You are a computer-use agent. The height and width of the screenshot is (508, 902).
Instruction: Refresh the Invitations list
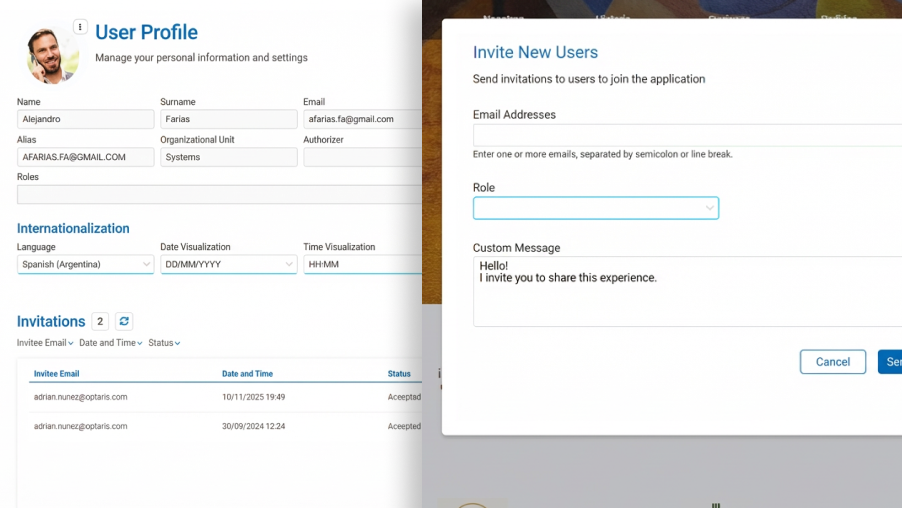click(x=124, y=321)
